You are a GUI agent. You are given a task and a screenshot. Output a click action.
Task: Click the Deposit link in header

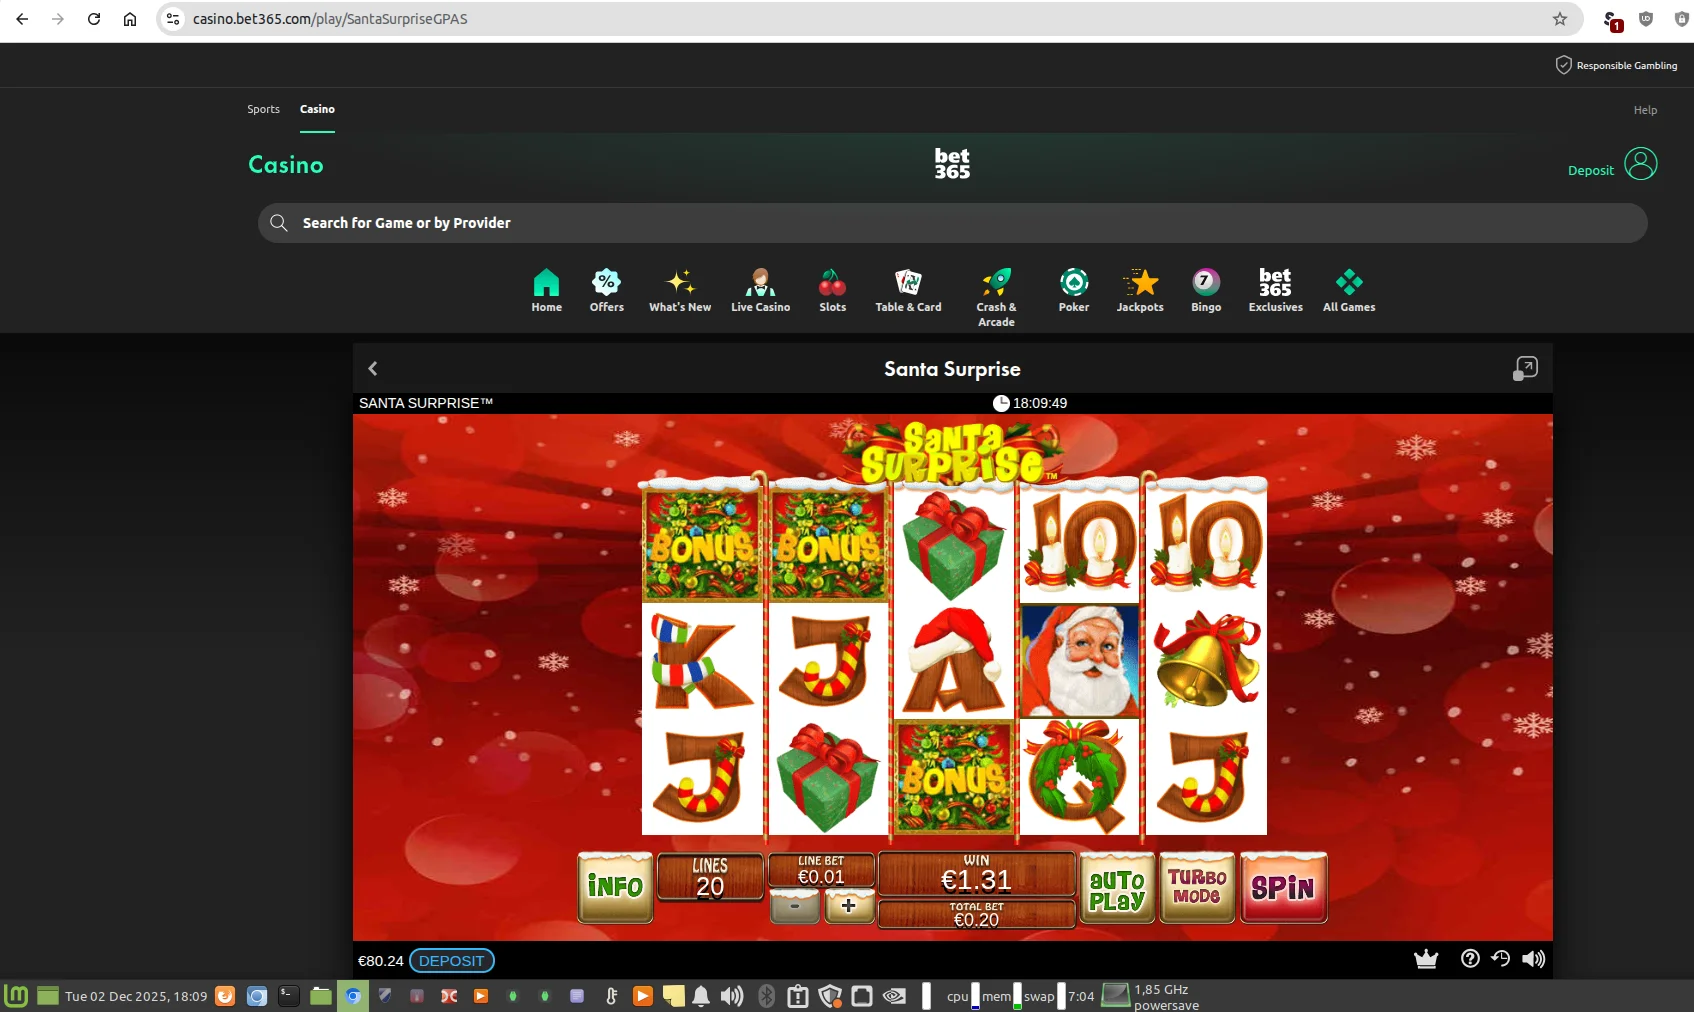tap(1590, 170)
